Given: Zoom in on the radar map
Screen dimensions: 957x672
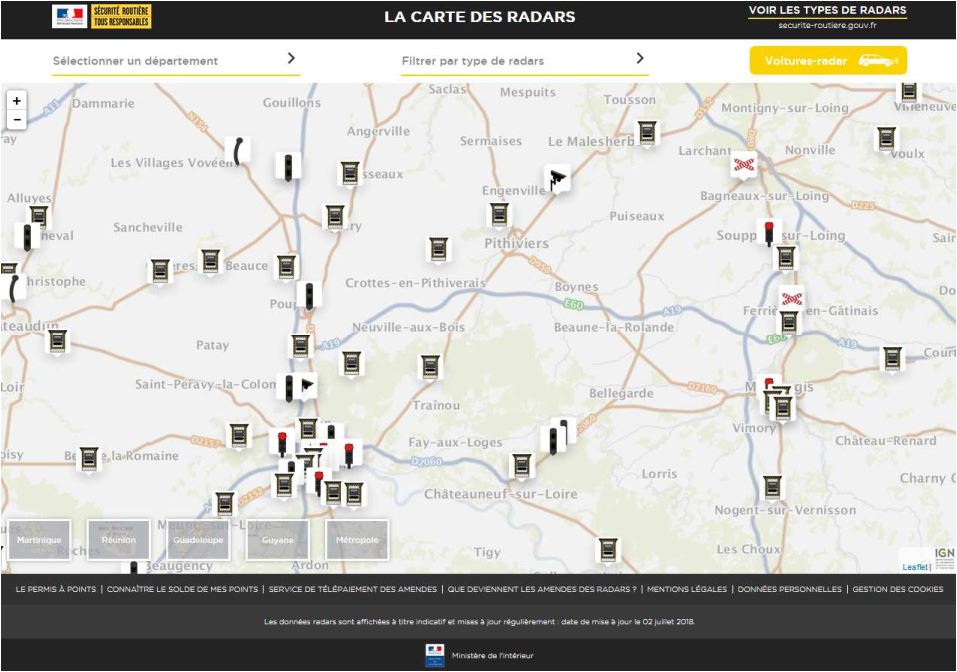Looking at the screenshot, I should pos(16,101).
